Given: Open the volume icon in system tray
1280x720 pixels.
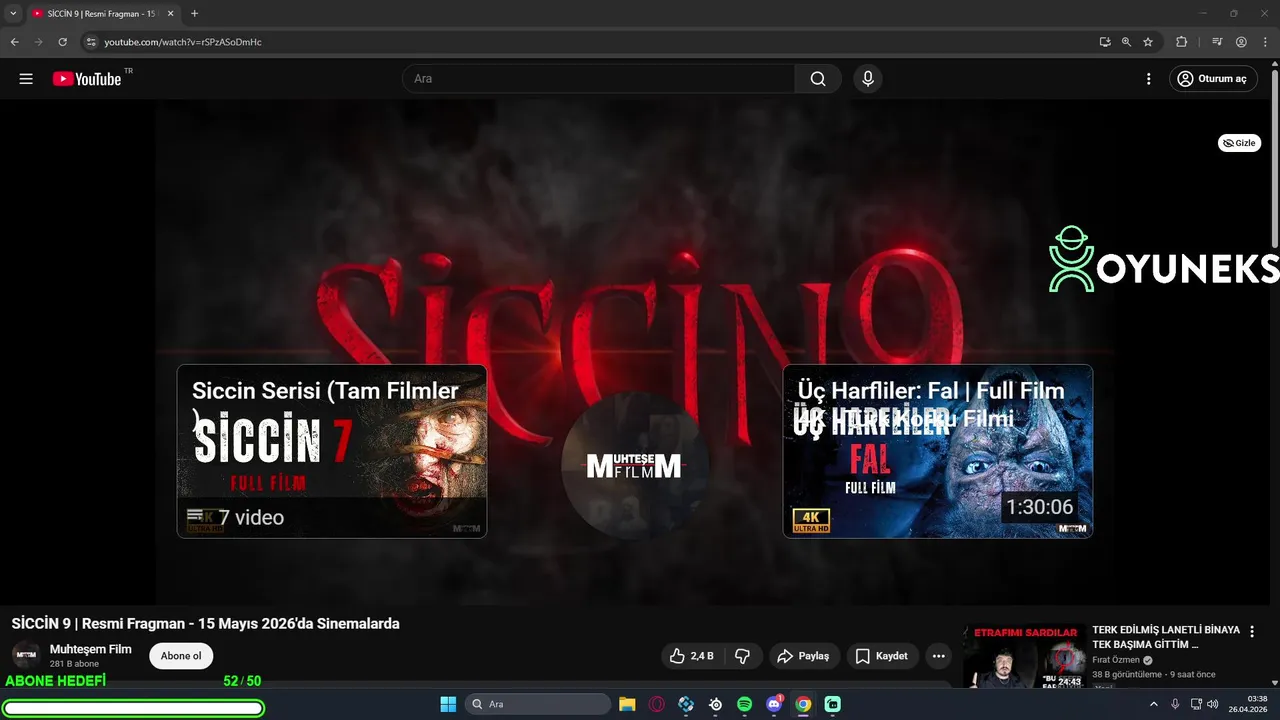Looking at the screenshot, I should pos(1213,704).
